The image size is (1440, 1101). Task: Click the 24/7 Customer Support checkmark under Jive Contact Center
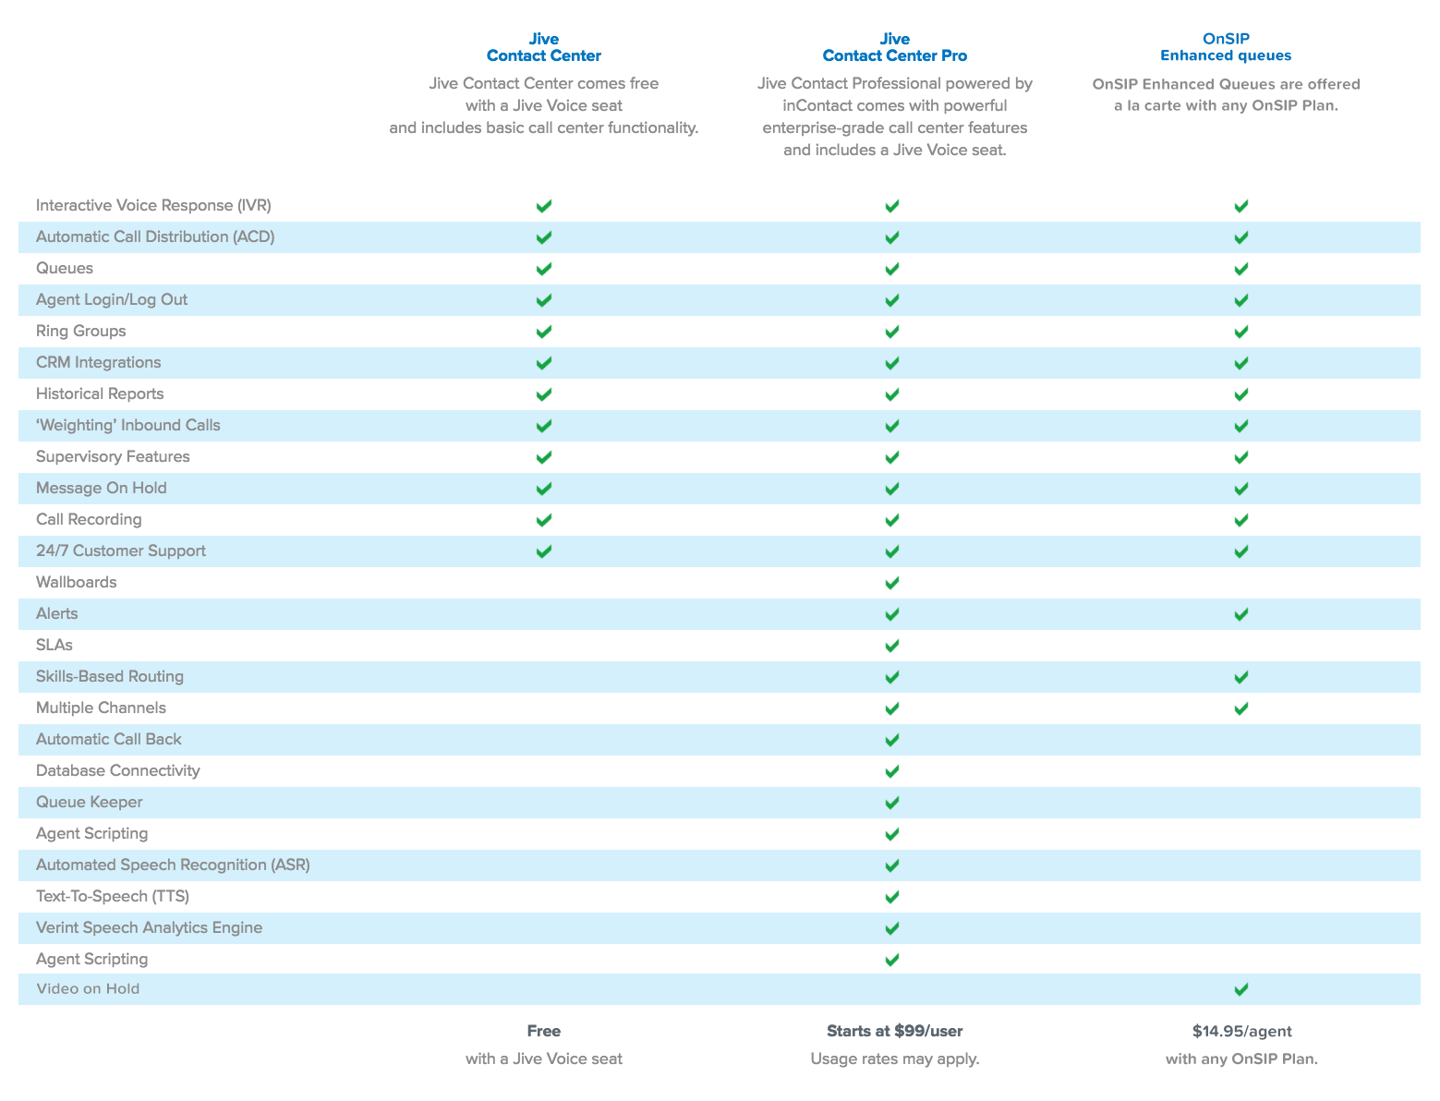click(x=544, y=551)
